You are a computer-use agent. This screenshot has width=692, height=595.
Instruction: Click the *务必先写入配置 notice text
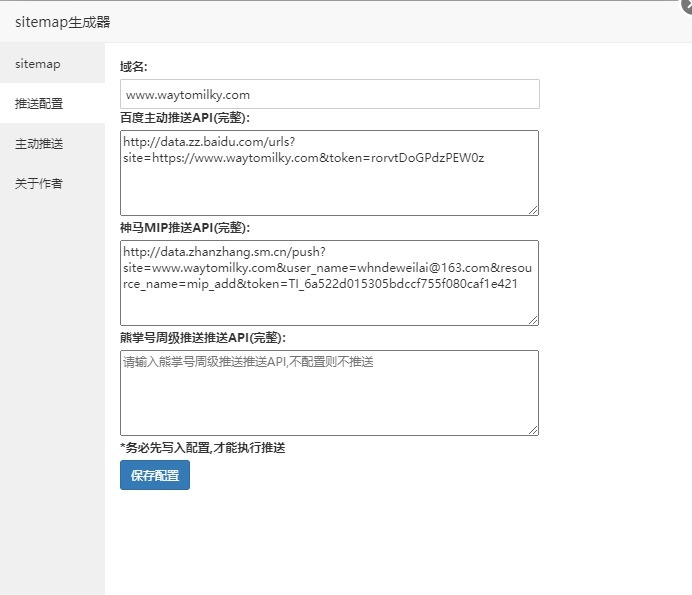click(x=203, y=448)
